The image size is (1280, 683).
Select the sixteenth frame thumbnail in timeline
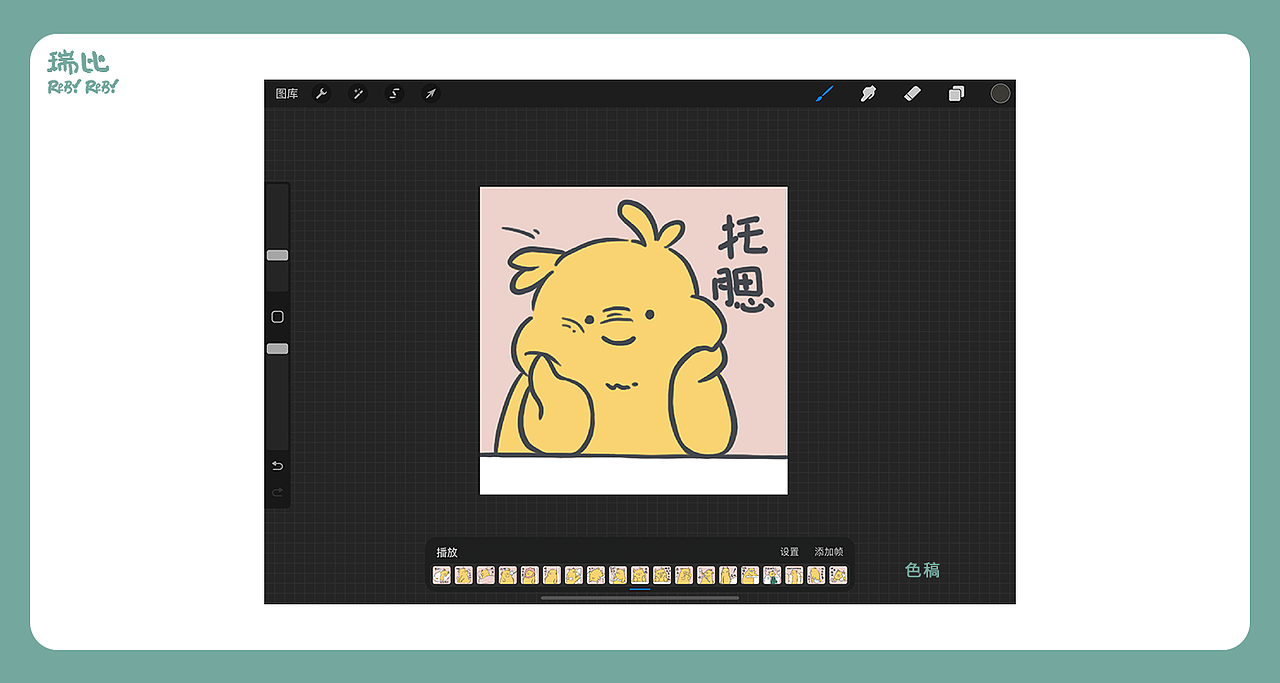pos(772,575)
